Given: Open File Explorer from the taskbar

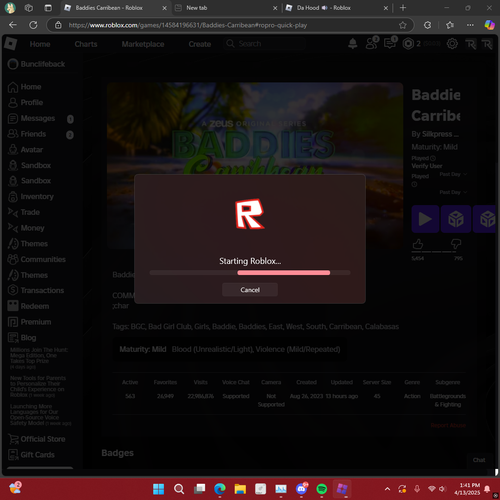Looking at the screenshot, I should (240, 489).
